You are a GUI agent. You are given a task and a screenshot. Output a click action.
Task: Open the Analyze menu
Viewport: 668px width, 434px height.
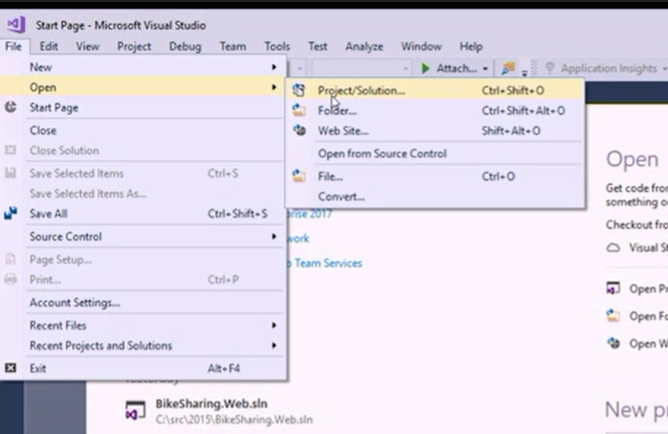click(x=364, y=46)
